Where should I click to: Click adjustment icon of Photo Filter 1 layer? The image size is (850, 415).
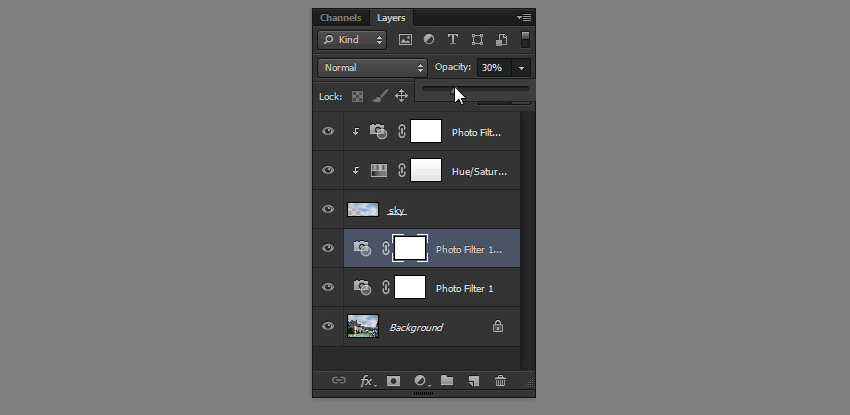(x=362, y=287)
